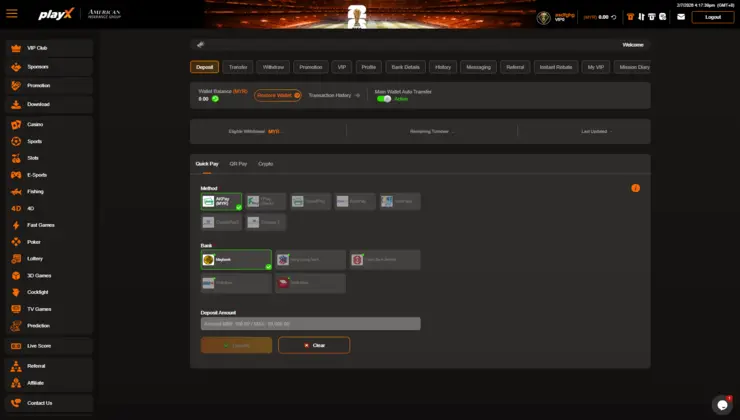740x420 pixels.
Task: Click the orange info icon beside Method
Action: 636,188
